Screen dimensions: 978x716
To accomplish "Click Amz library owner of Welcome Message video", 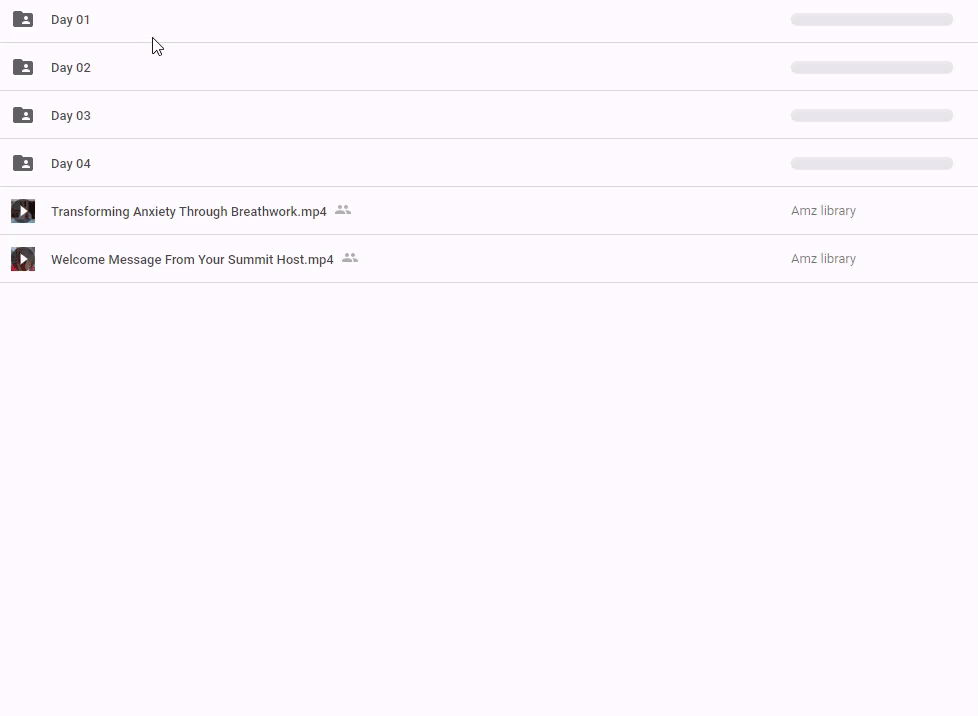I will point(823,259).
